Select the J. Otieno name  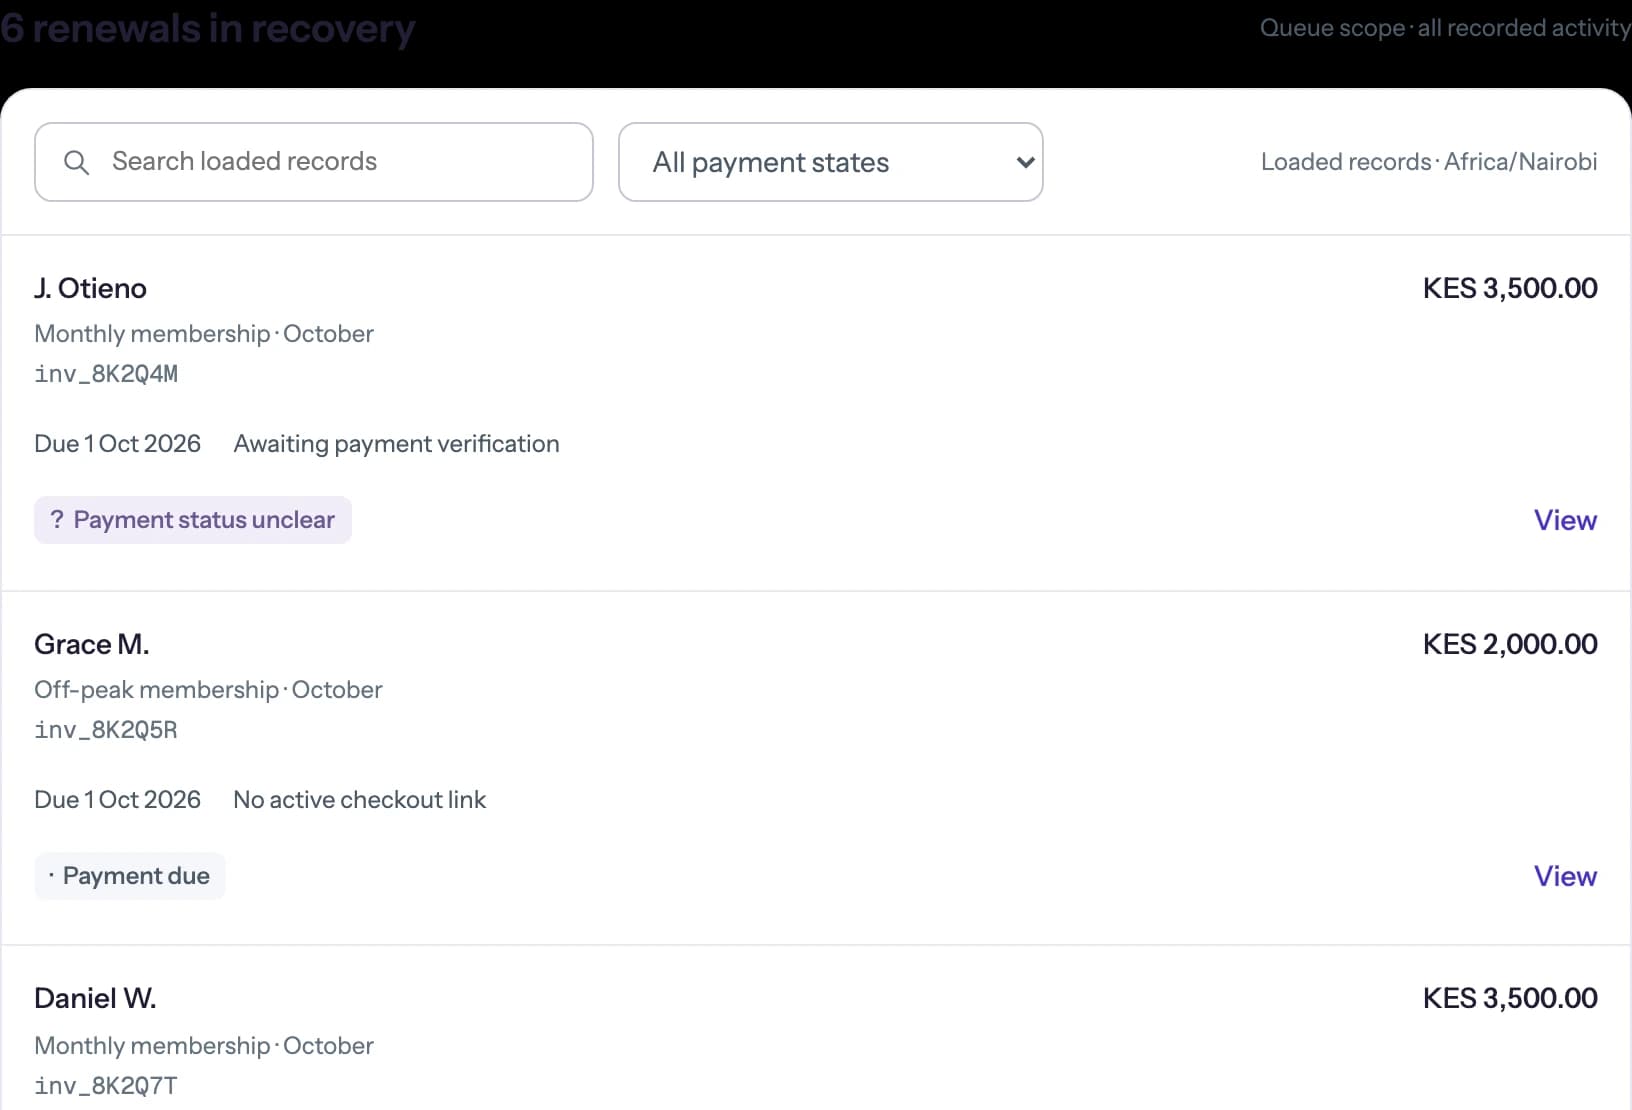[90, 288]
